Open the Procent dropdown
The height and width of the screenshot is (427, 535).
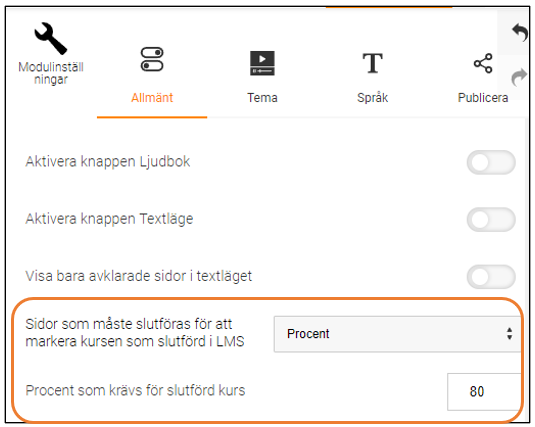[x=397, y=334]
